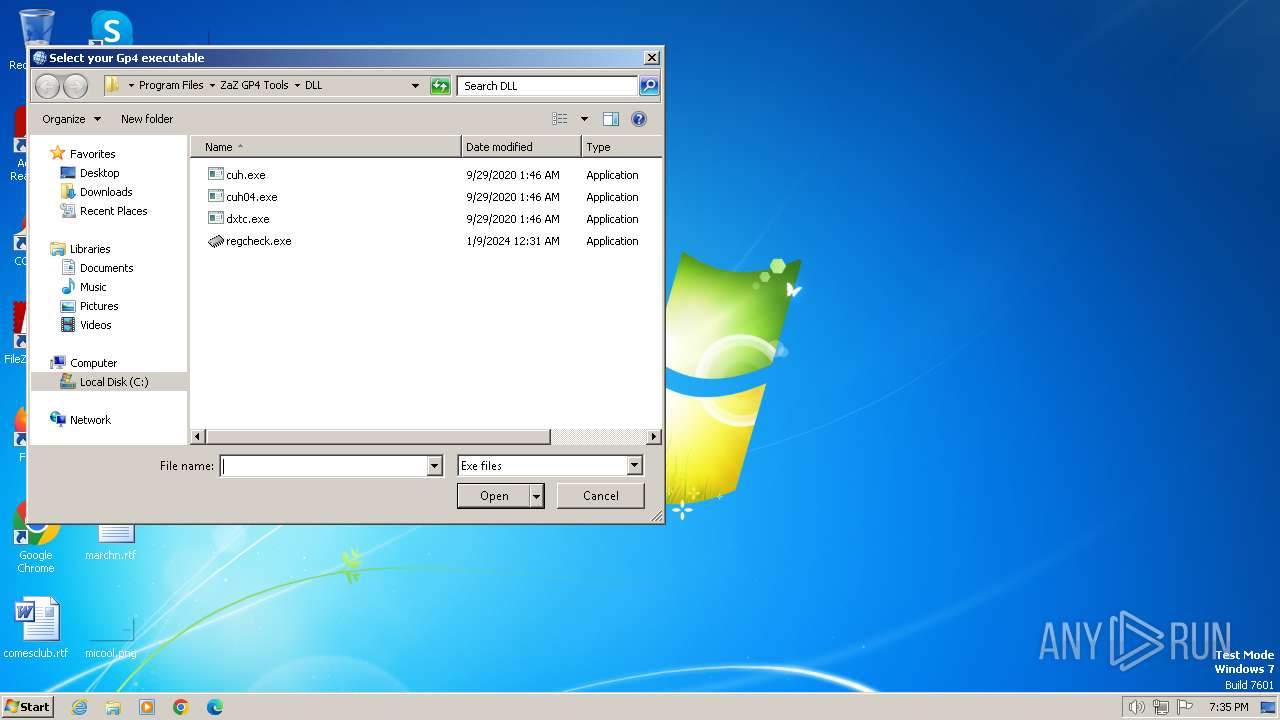Image resolution: width=1280 pixels, height=720 pixels.
Task: Select the regcheck.exe file icon
Action: click(x=216, y=241)
